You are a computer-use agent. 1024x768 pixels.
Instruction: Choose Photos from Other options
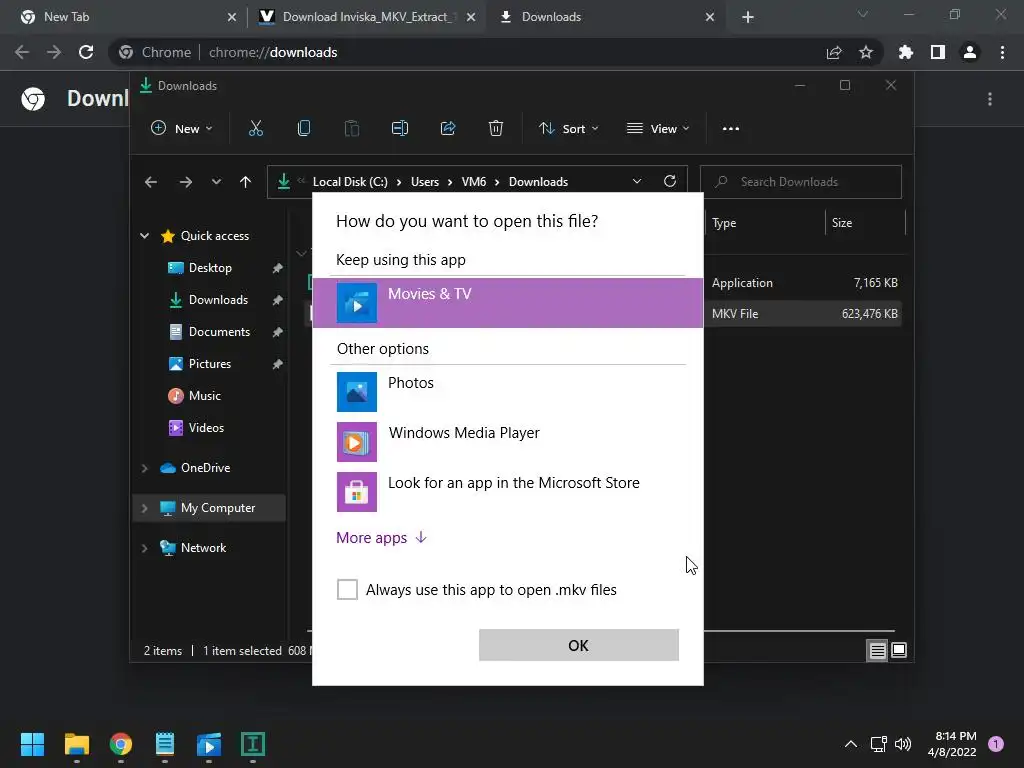[x=508, y=392]
